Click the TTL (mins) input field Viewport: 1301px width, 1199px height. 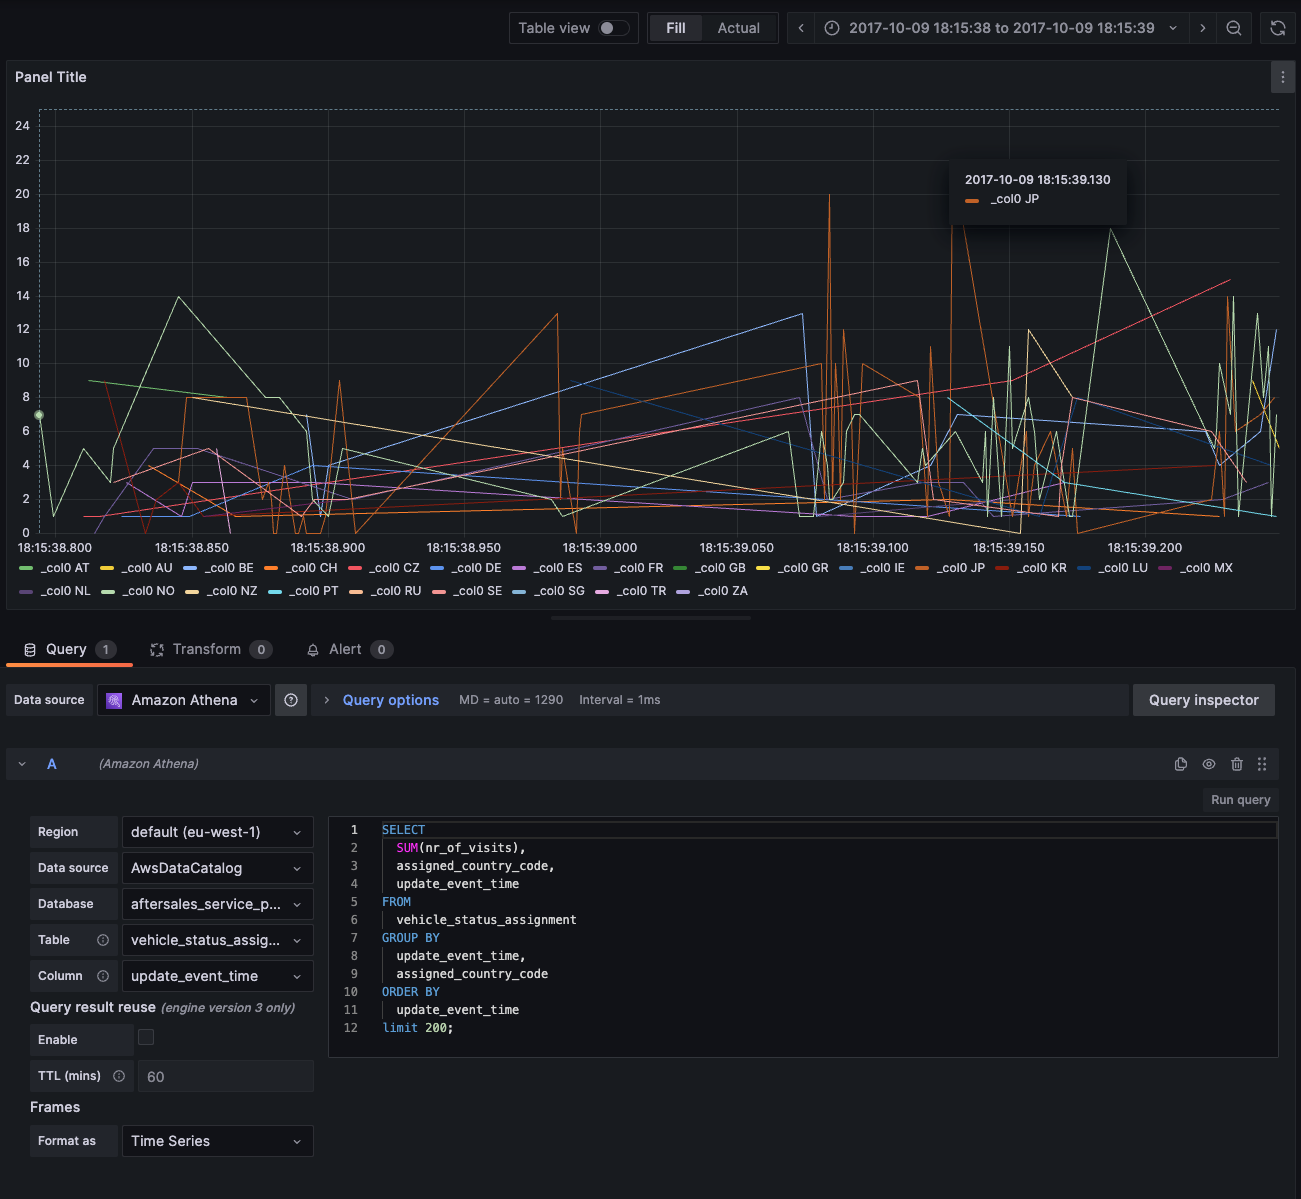coord(225,1076)
